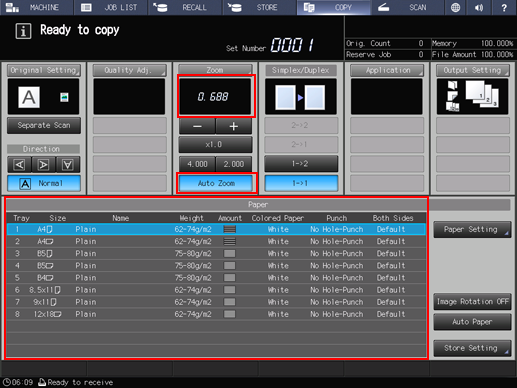
Task: Select upside-down original direction icon
Action: click(x=68, y=165)
